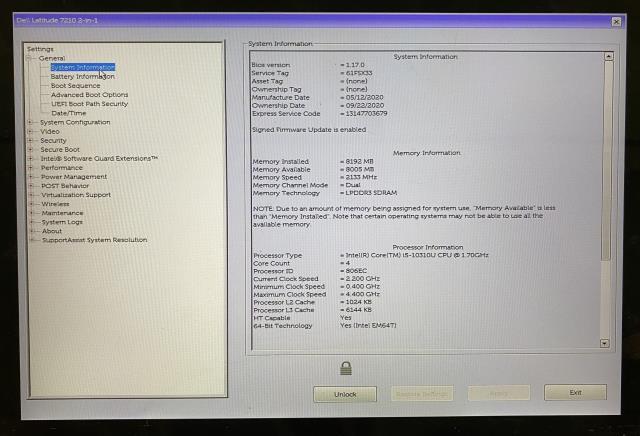This screenshot has height=436, width=640.
Task: Expand the Power Management node
Action: 31,177
